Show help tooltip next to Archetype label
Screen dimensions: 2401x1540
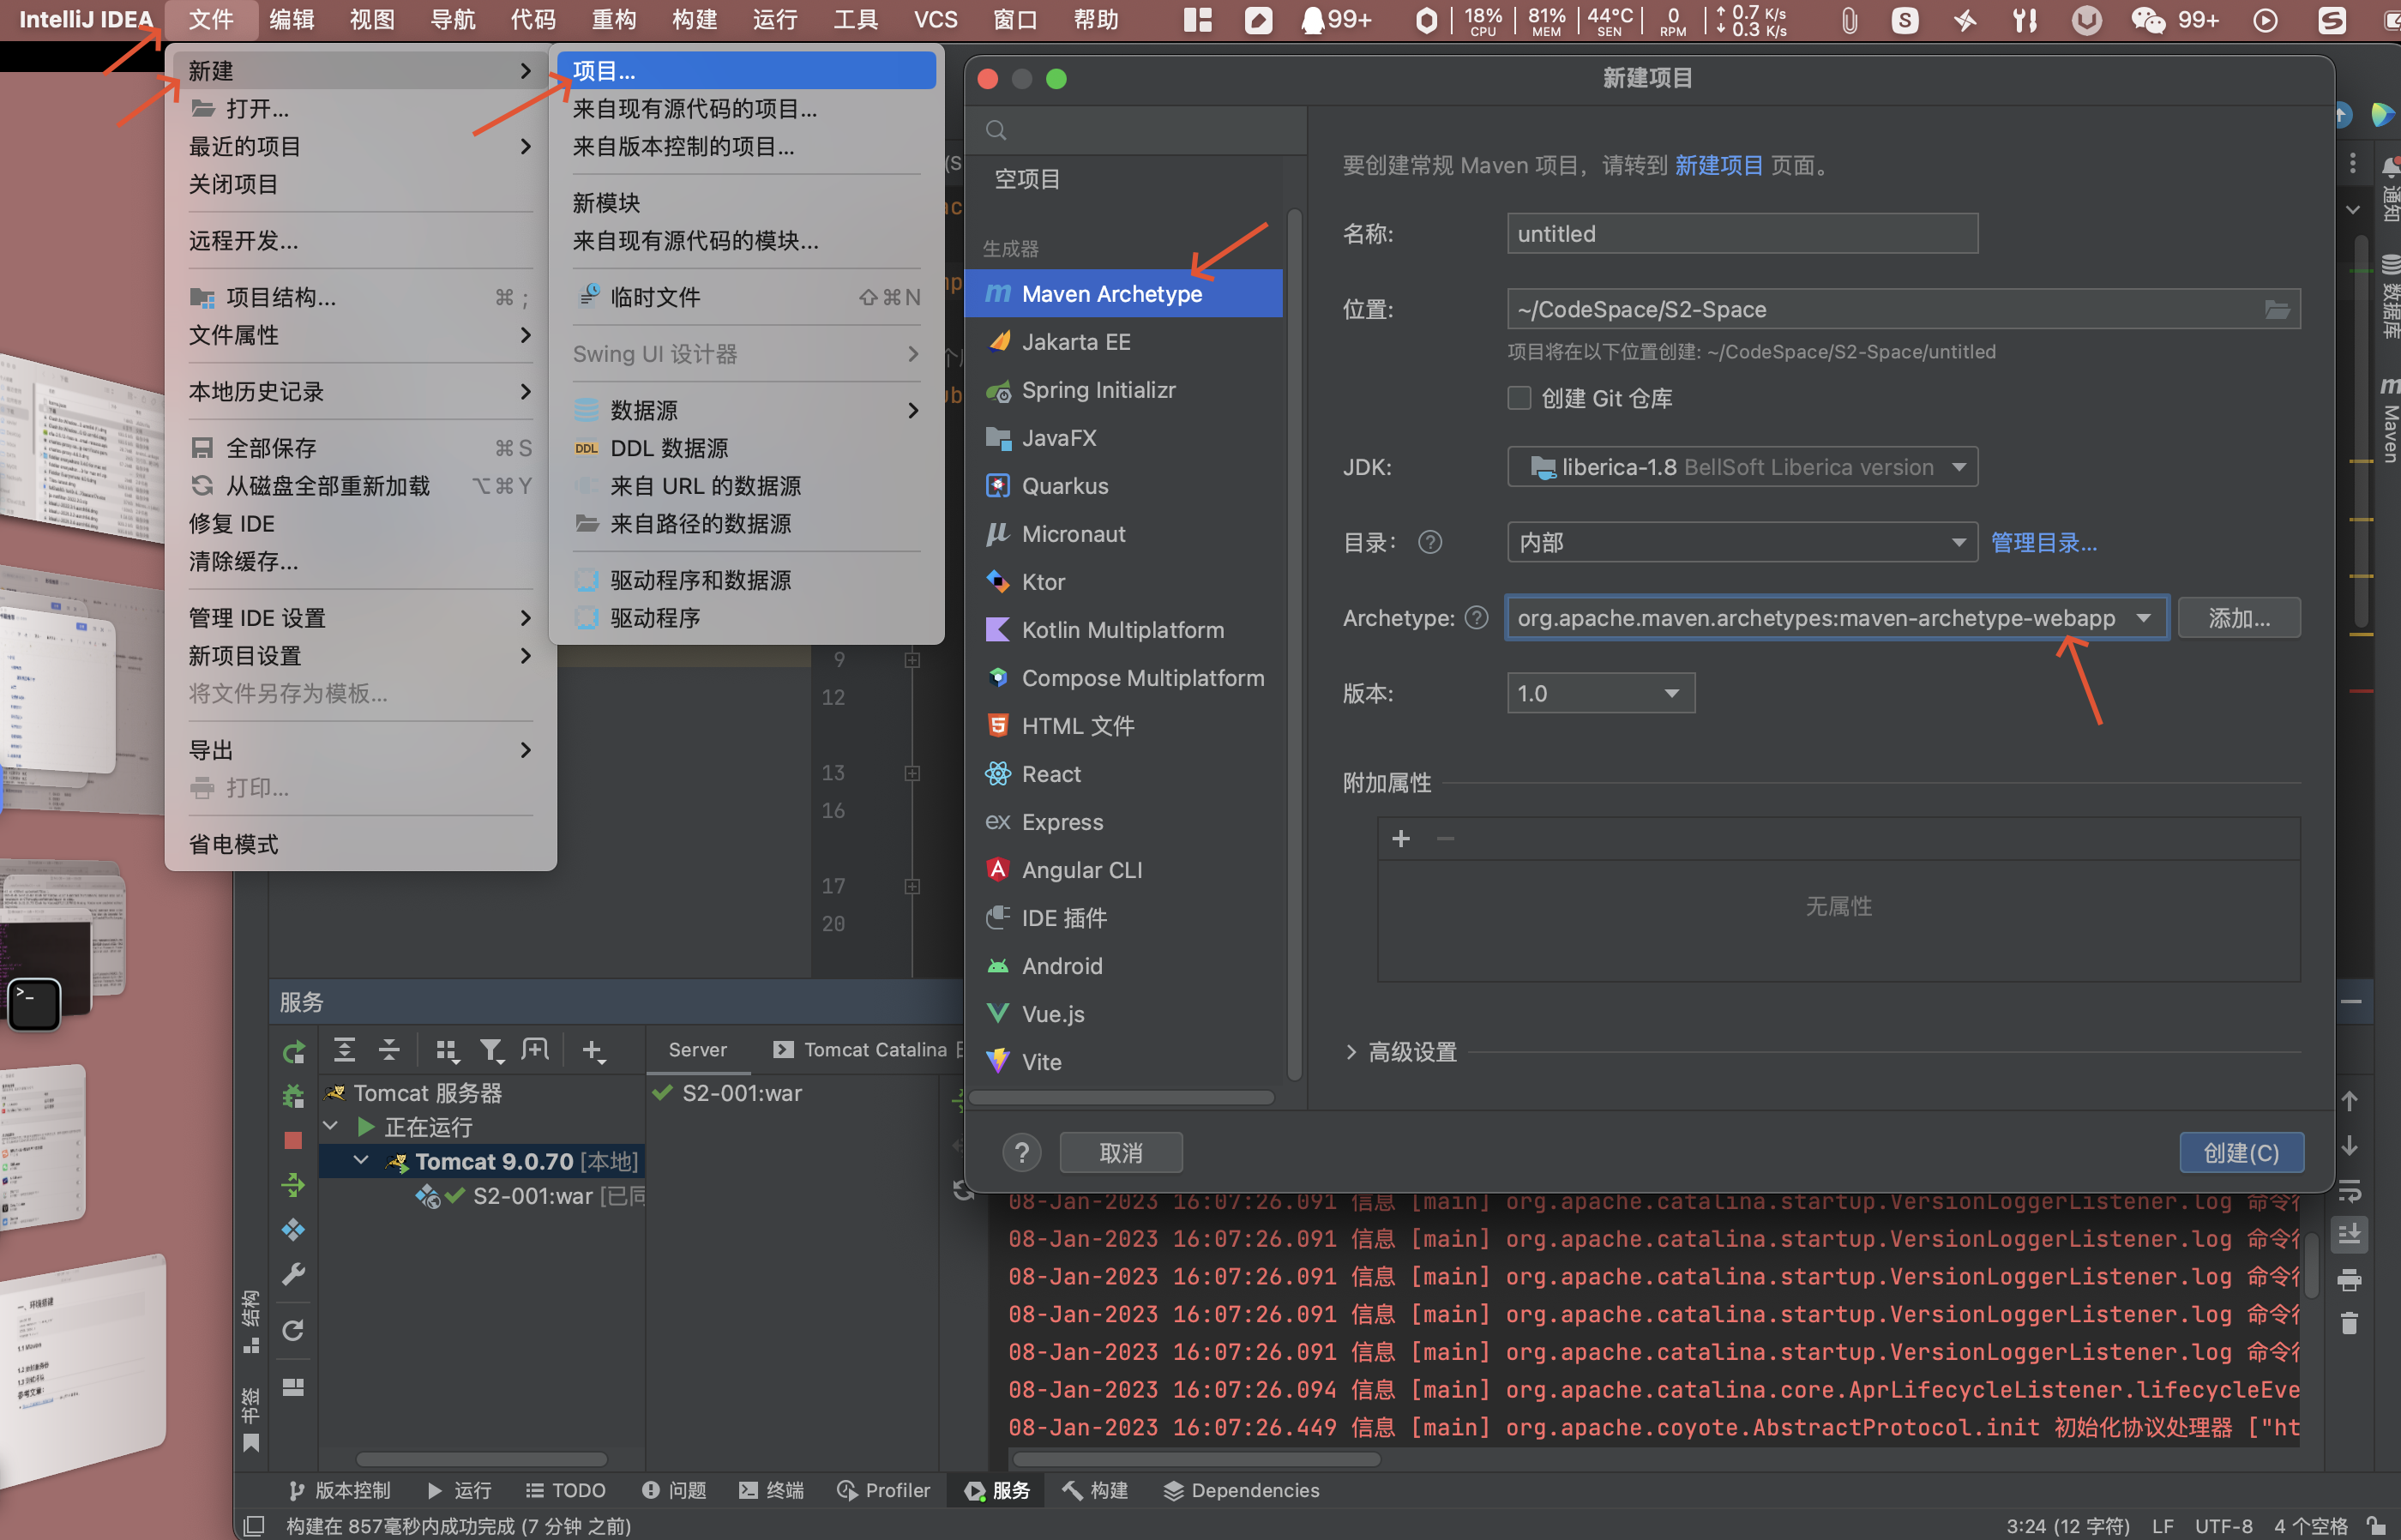(1476, 618)
